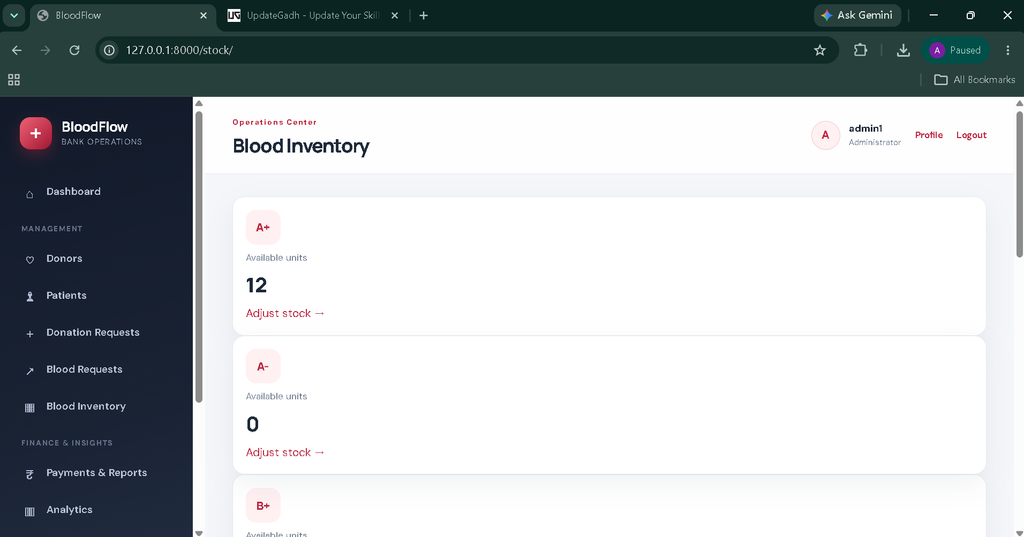Viewport: 1024px width, 537px height.
Task: Click the grid icon beside Blood Inventory
Action: coord(29,408)
